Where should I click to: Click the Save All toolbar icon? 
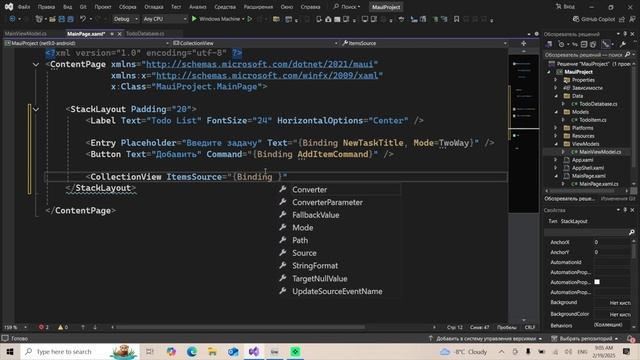click(70, 19)
